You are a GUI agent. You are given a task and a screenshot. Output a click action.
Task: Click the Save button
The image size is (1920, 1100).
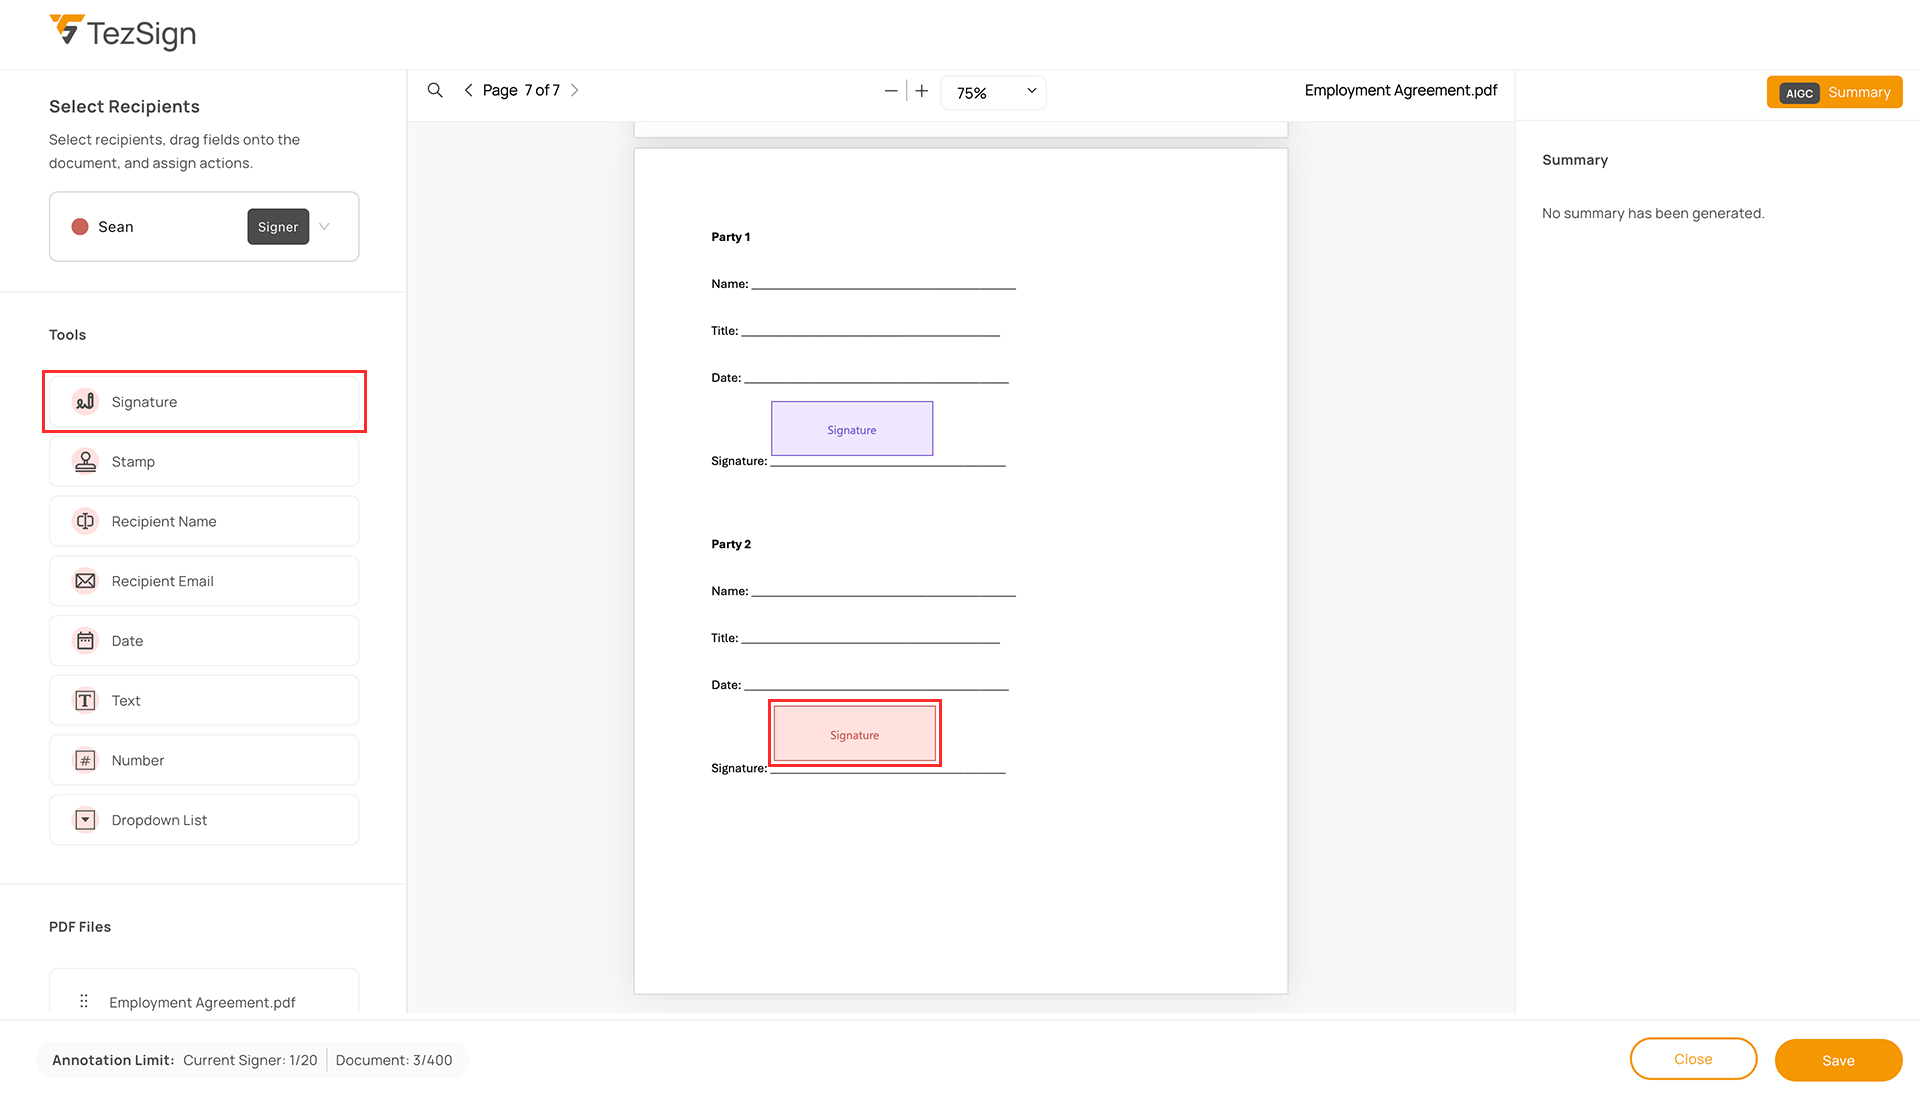click(1838, 1060)
